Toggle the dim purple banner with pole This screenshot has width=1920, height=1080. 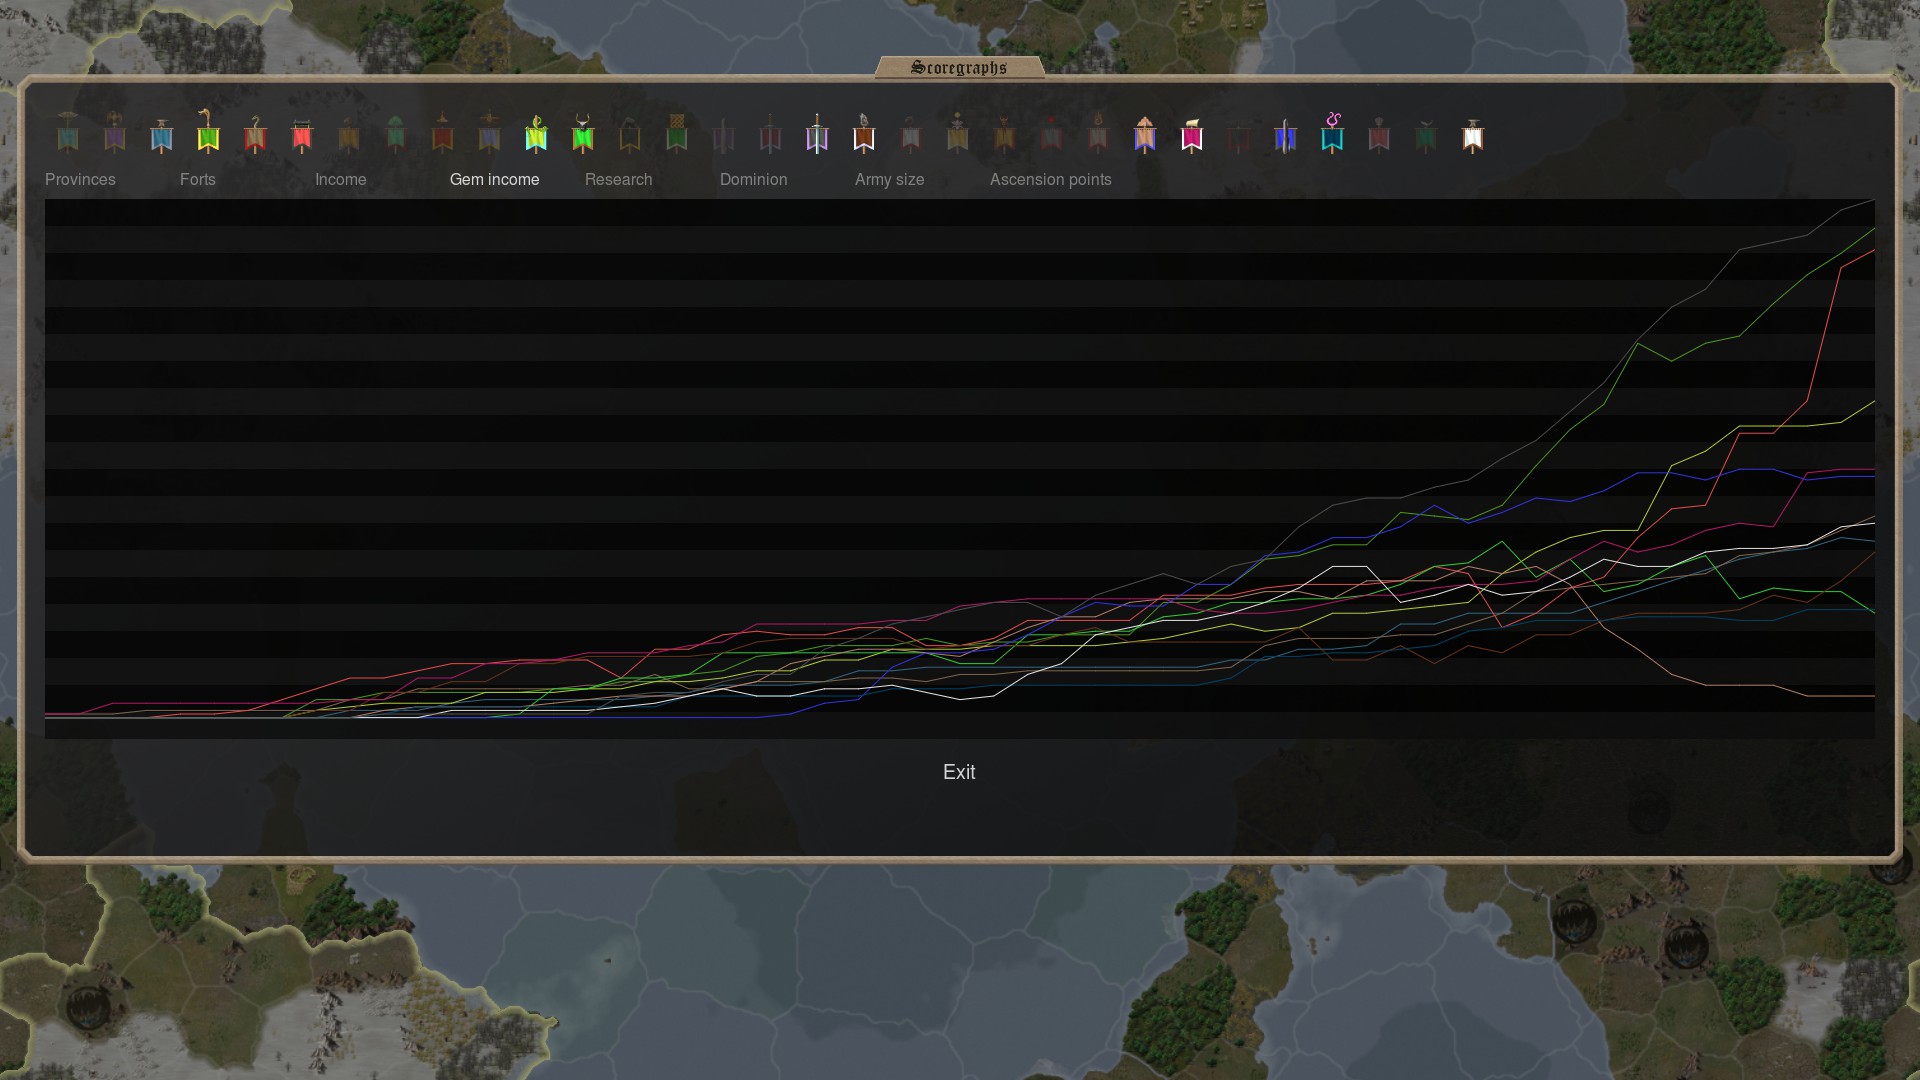tap(724, 135)
